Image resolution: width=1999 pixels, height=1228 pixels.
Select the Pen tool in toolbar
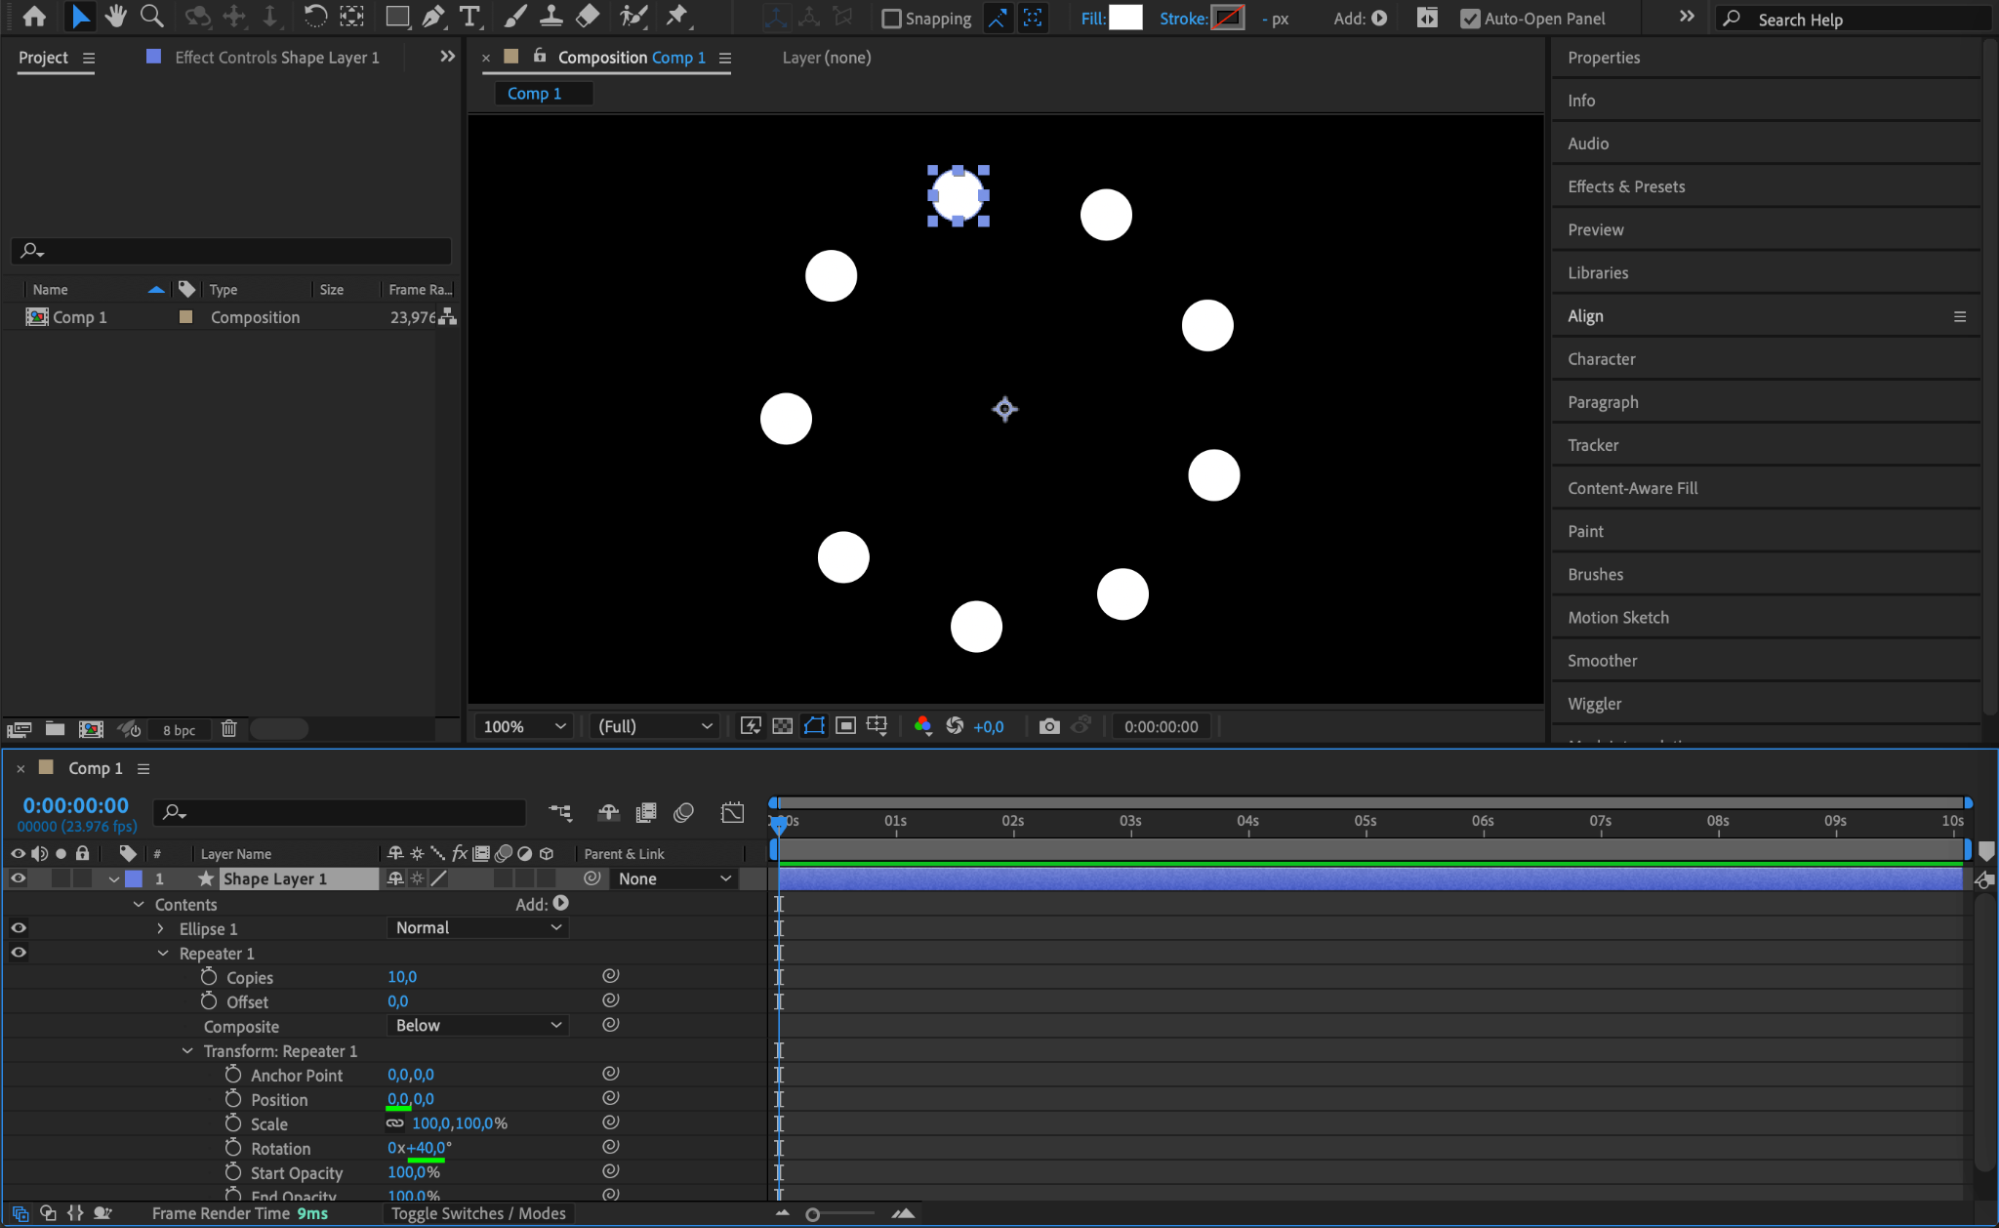(433, 16)
